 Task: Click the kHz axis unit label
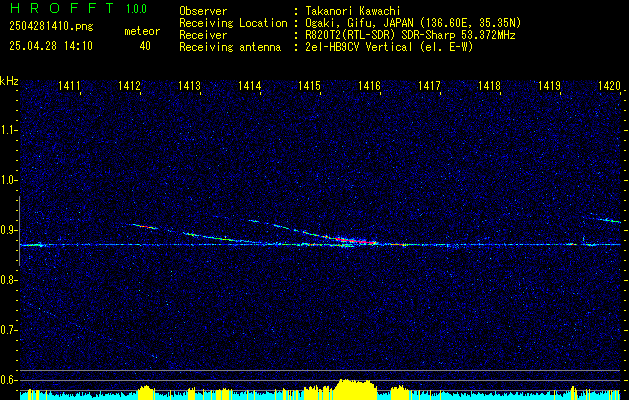coord(9,81)
